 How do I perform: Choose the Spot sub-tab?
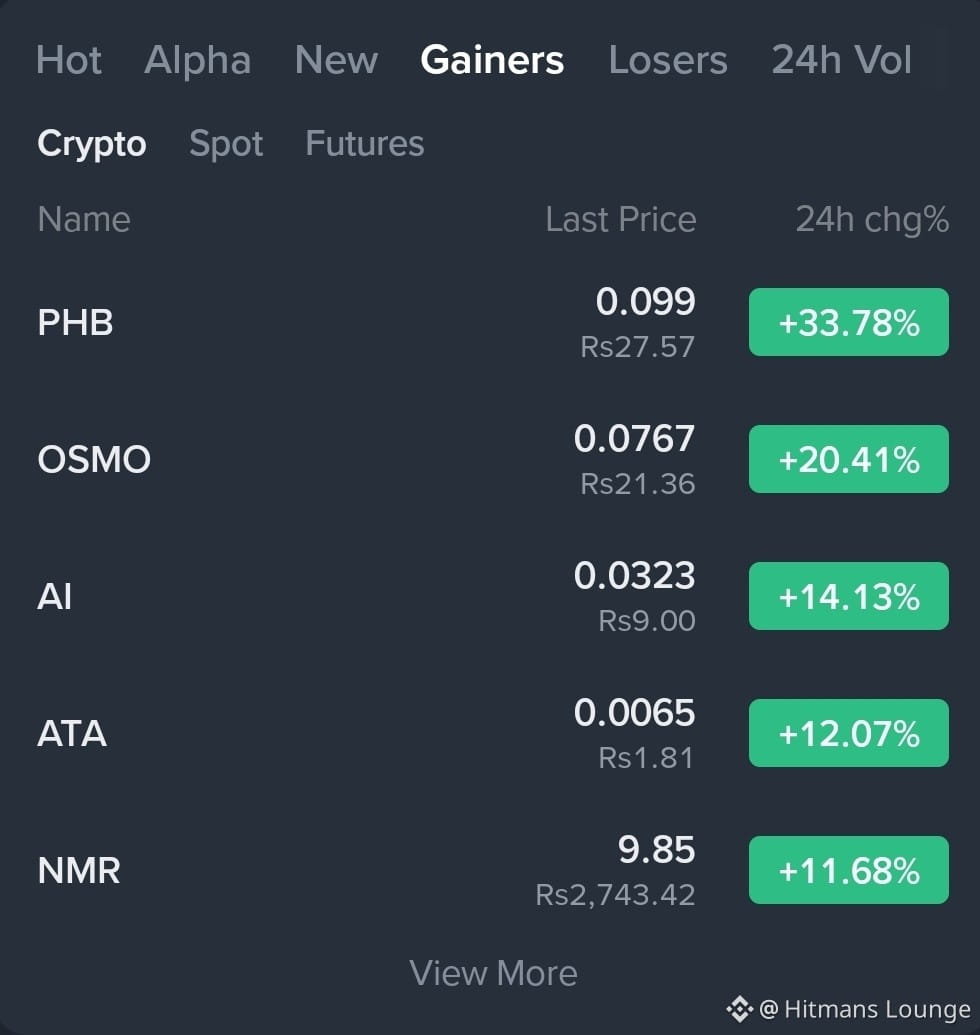[x=226, y=144]
